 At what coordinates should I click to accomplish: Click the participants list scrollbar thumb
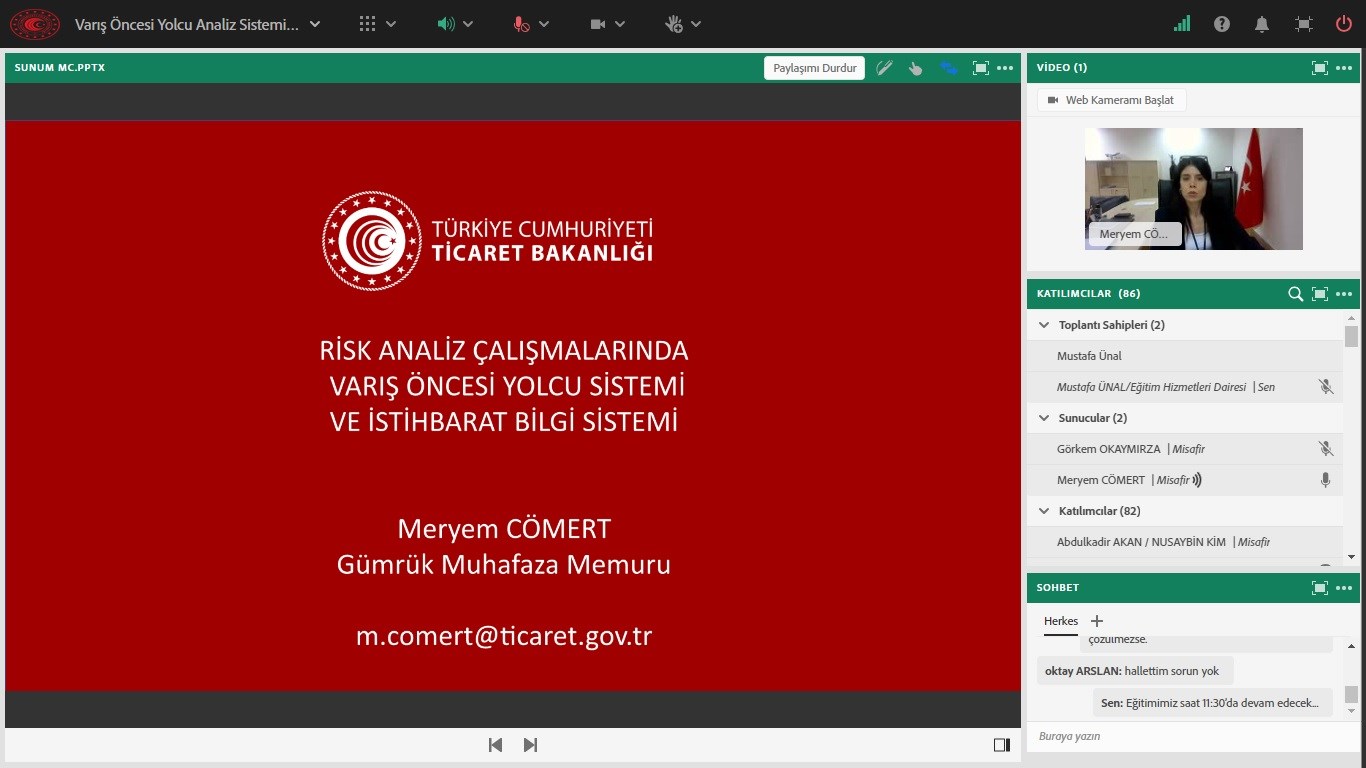(x=1352, y=337)
